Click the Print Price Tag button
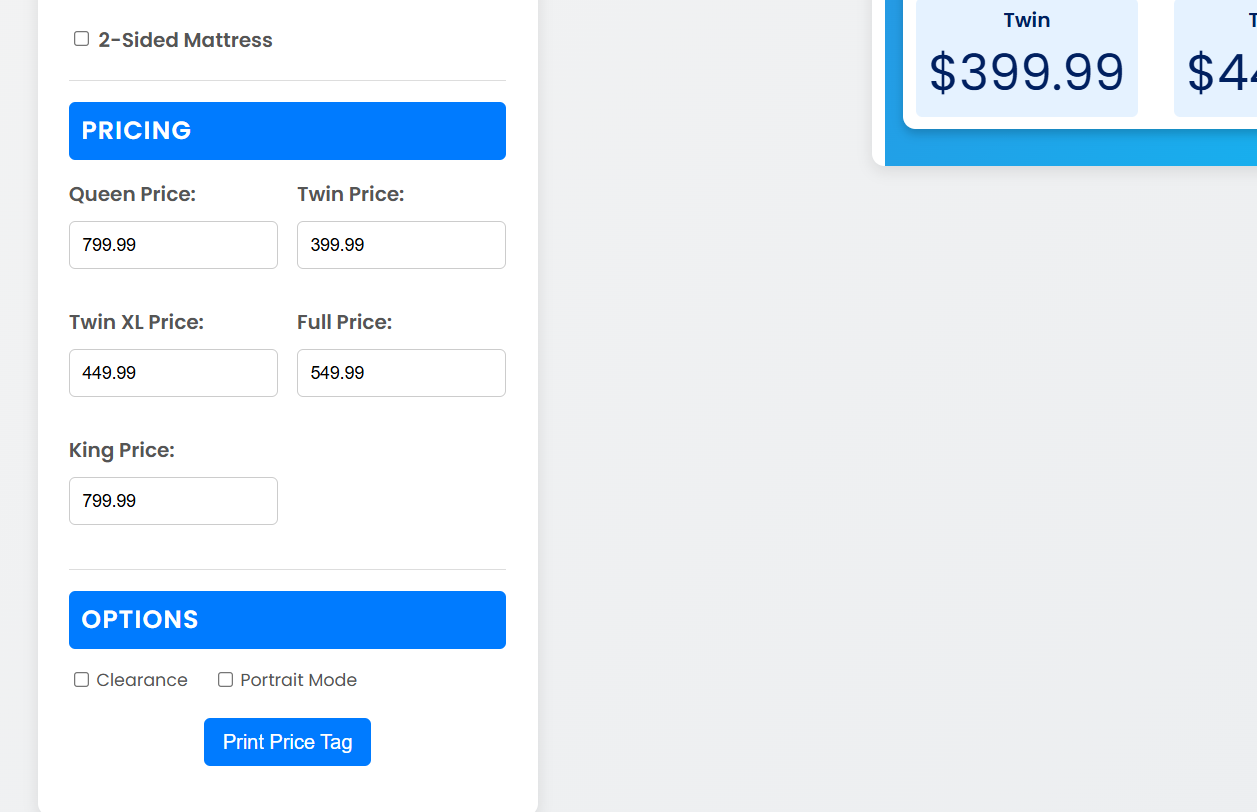This screenshot has width=1257, height=812. 287,741
